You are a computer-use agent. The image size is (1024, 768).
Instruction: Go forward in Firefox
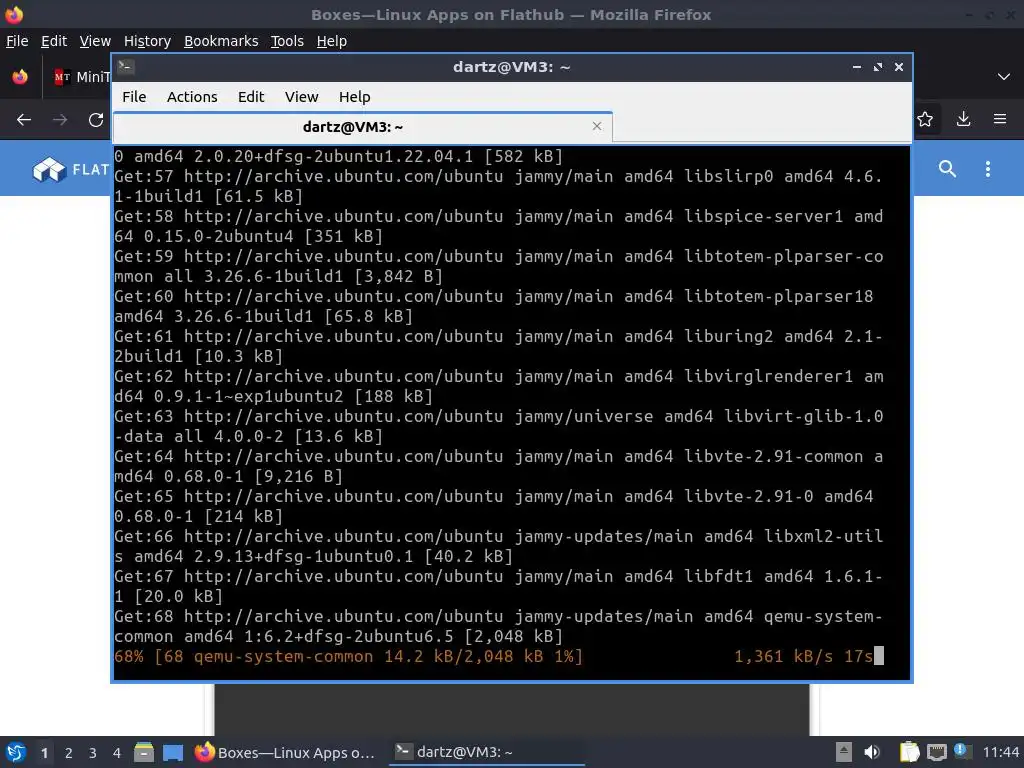point(59,120)
